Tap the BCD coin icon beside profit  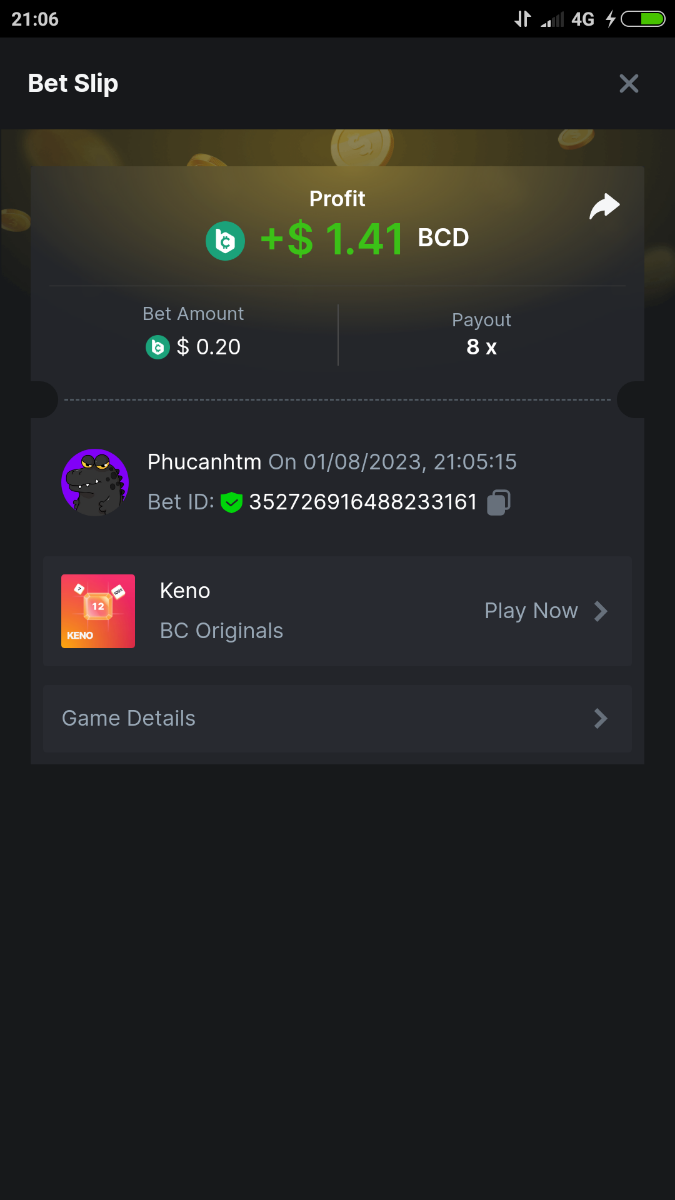tap(225, 241)
